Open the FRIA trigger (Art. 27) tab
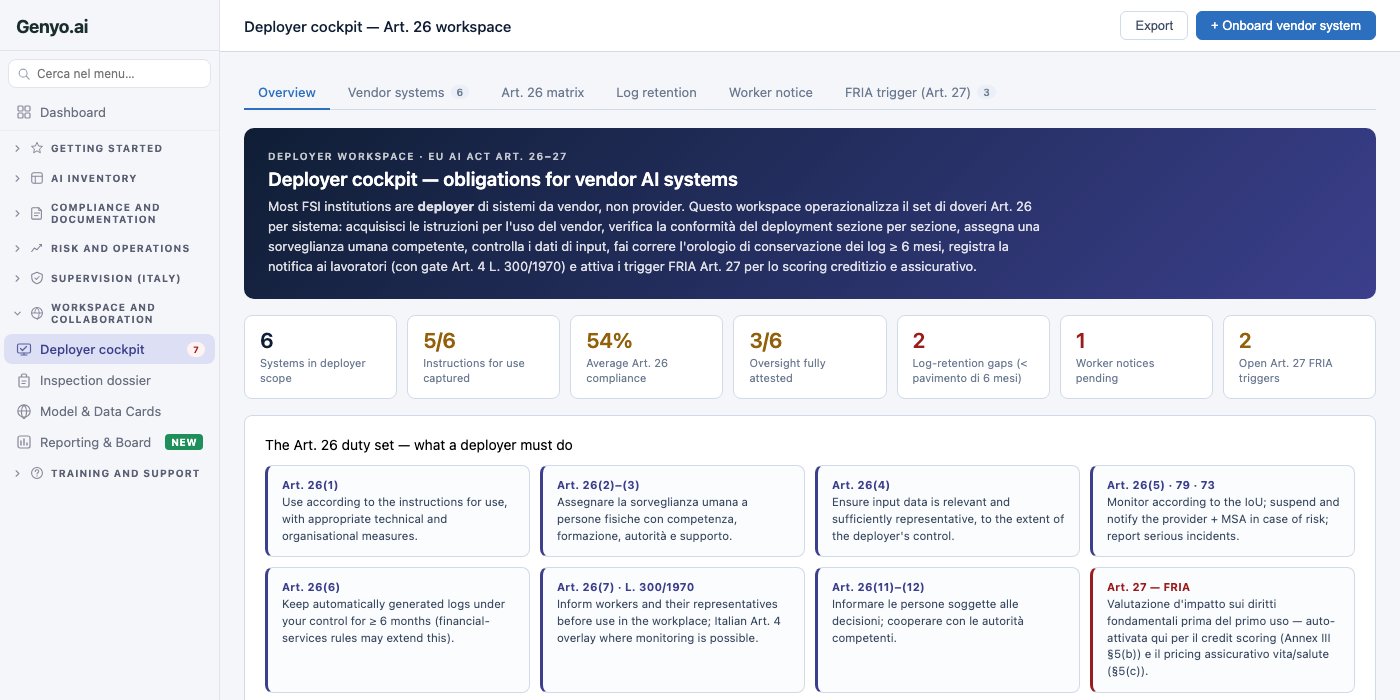Viewport: 1400px width, 700px height. [920, 92]
